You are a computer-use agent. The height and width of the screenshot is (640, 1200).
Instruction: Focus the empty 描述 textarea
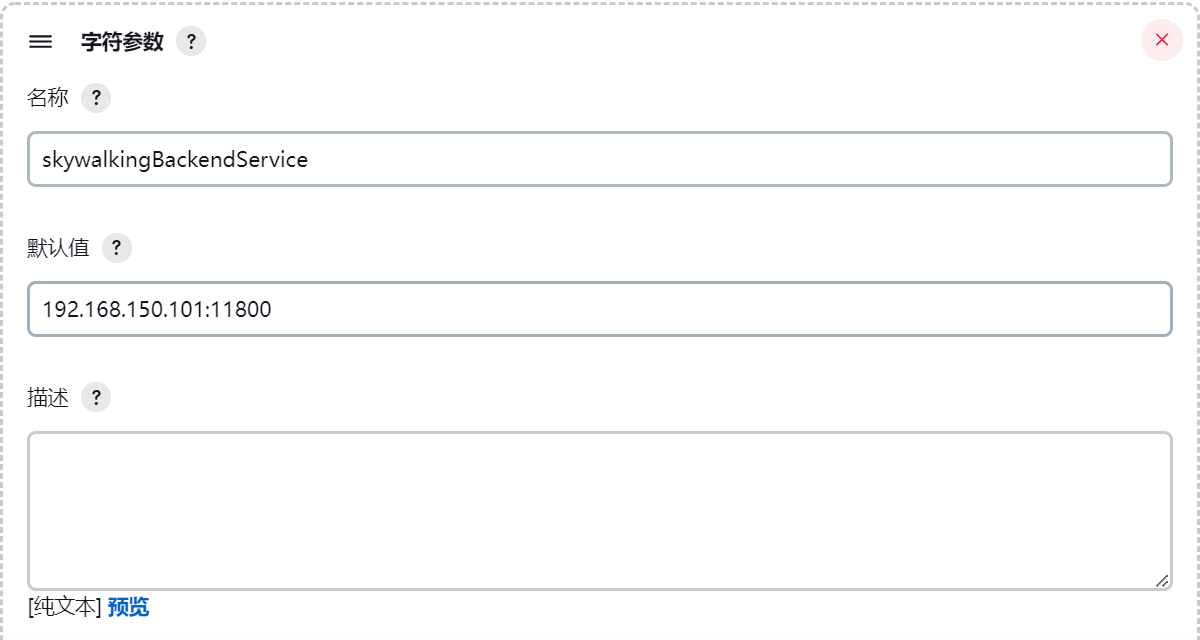(600, 511)
